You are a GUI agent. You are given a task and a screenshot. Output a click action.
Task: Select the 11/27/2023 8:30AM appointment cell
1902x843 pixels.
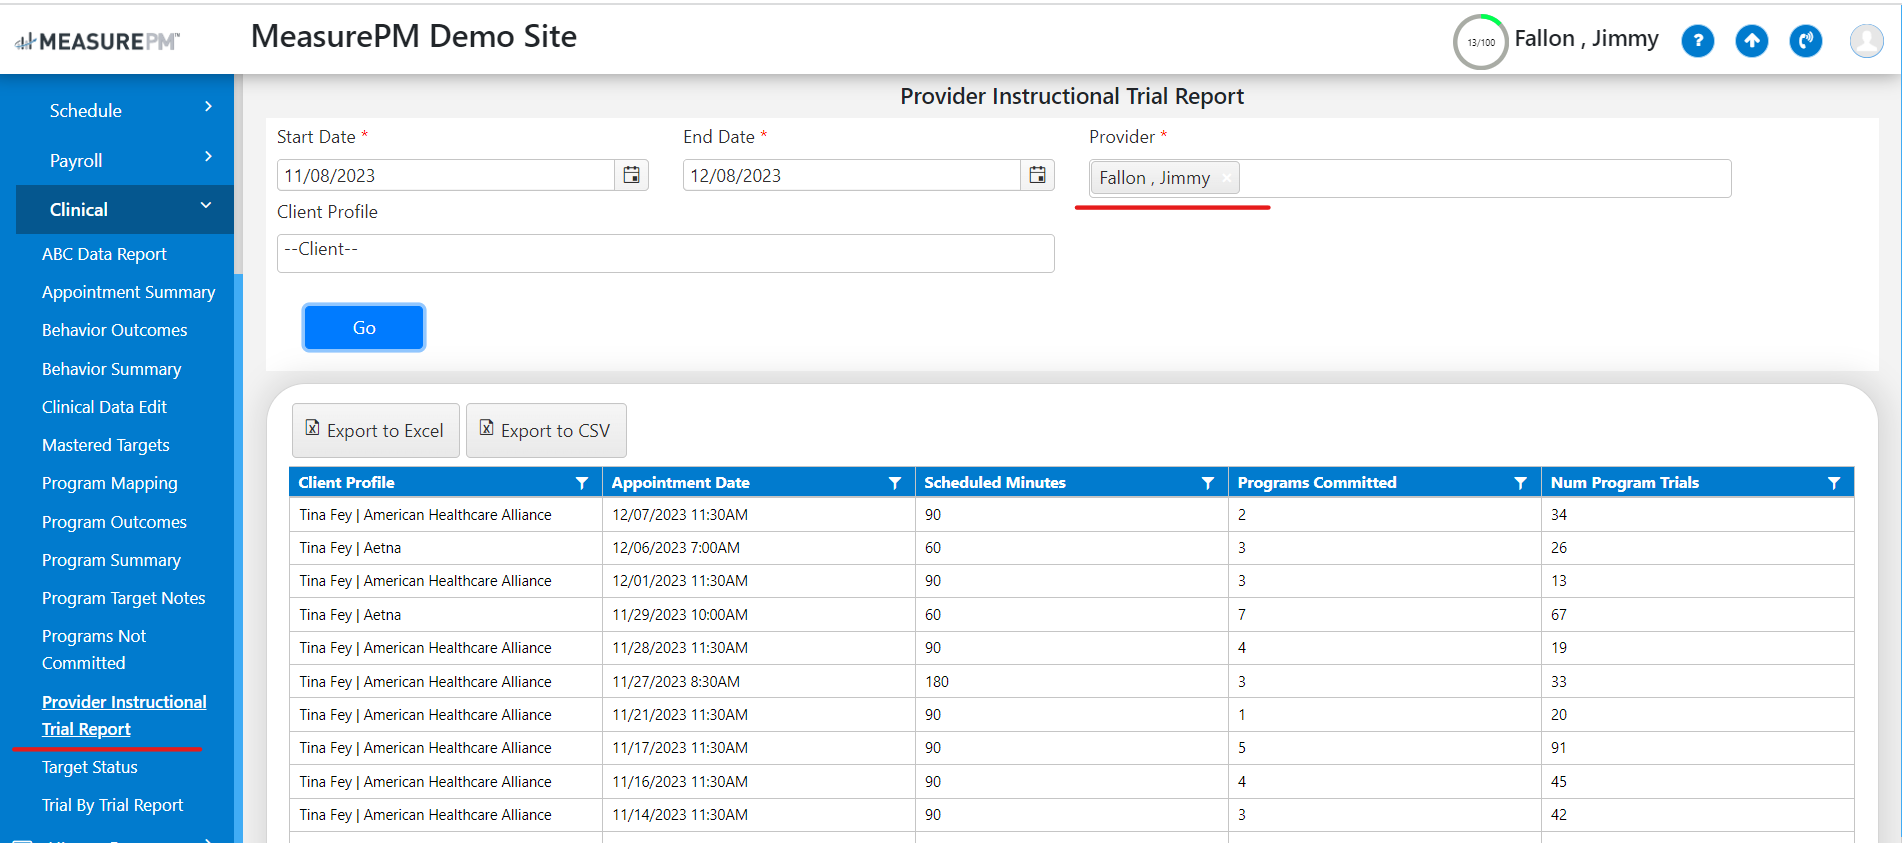pos(759,682)
